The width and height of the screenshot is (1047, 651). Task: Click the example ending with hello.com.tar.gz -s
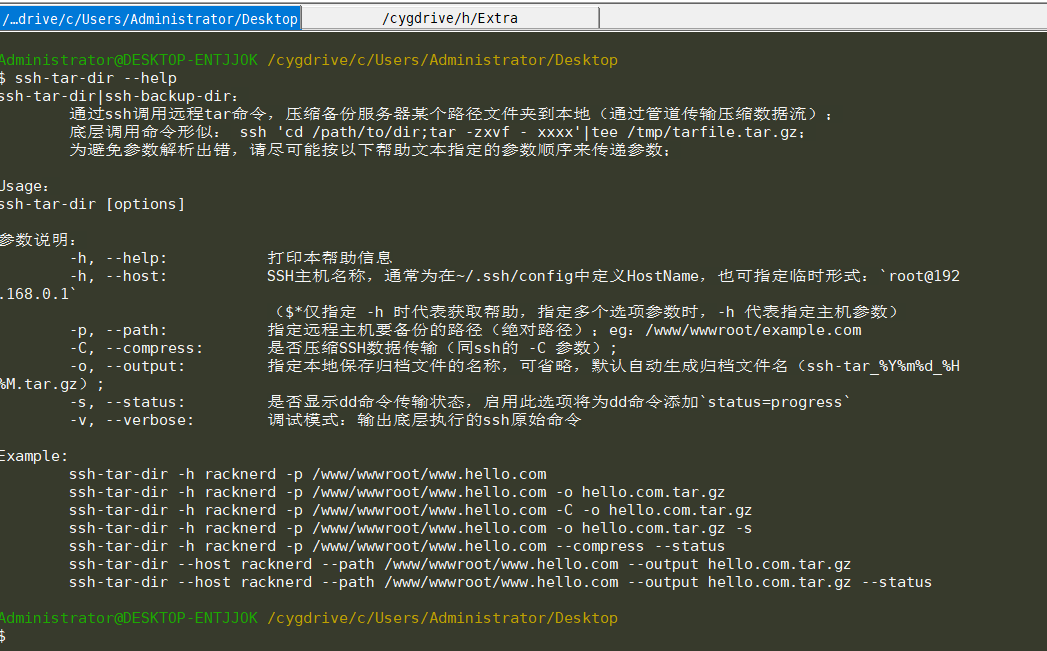[x=400, y=527]
